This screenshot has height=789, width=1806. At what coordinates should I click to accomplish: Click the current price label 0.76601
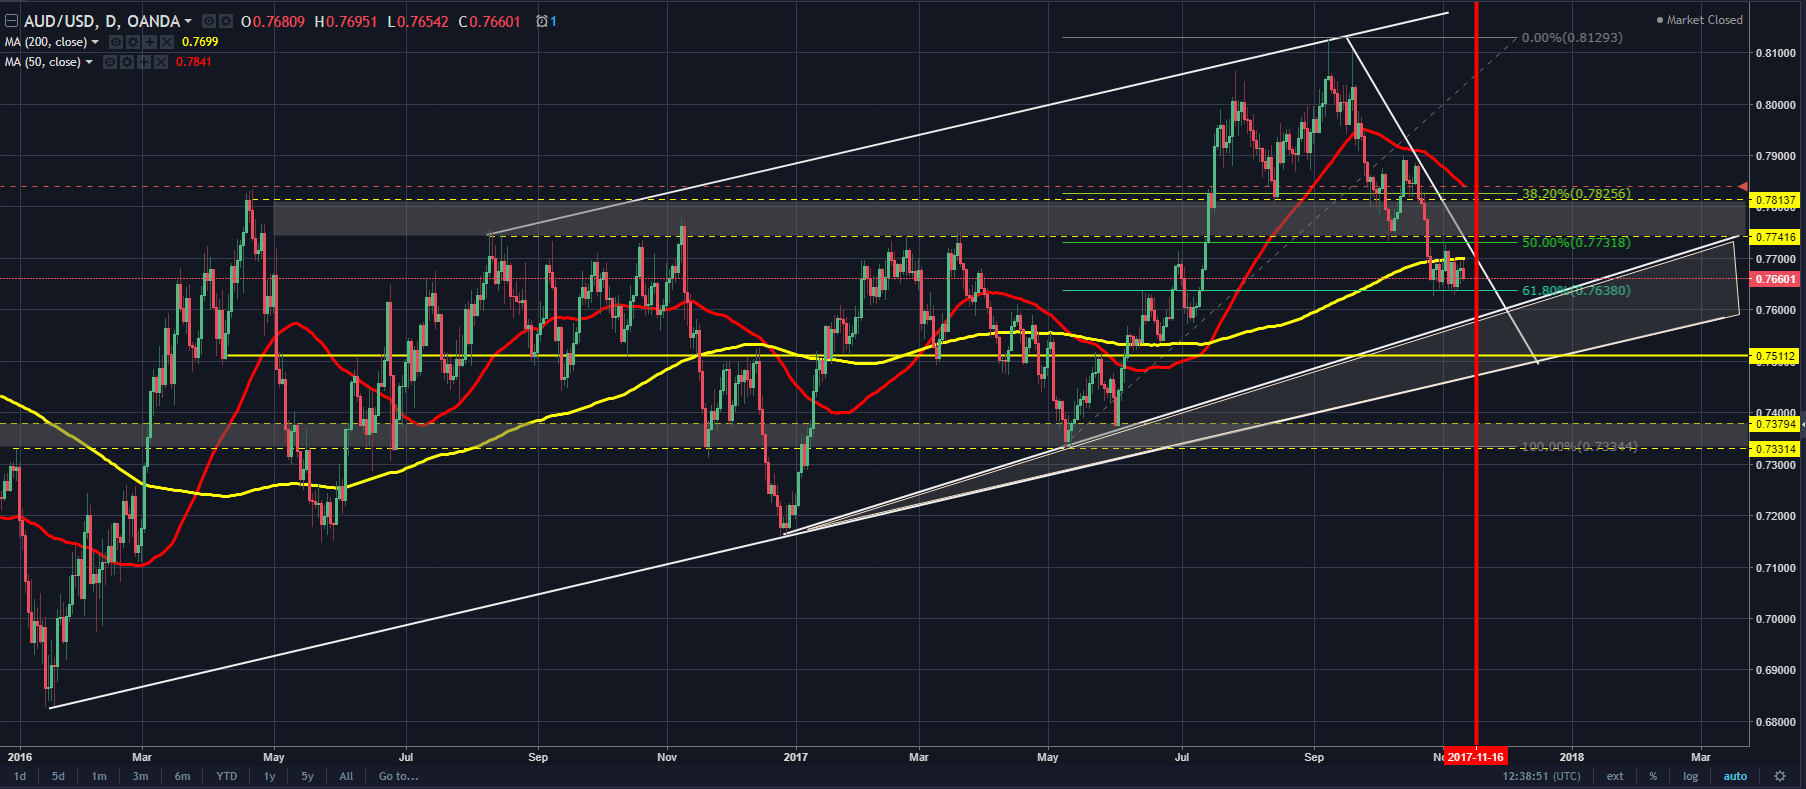pyautogui.click(x=1776, y=279)
